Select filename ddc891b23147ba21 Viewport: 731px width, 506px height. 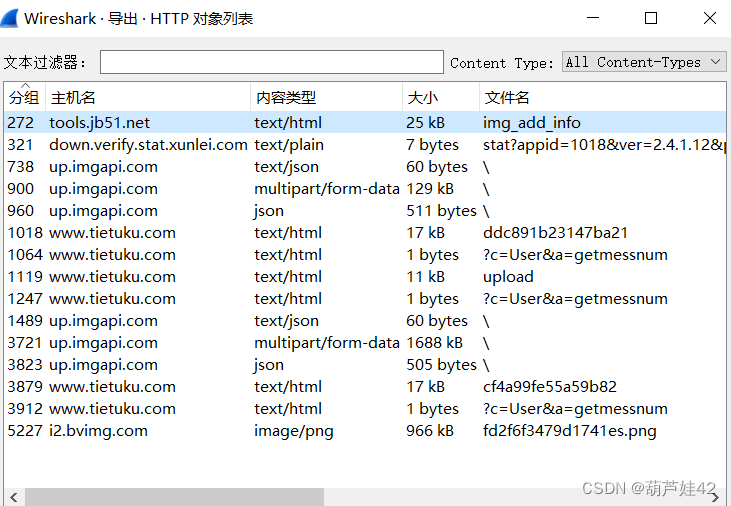tap(555, 232)
